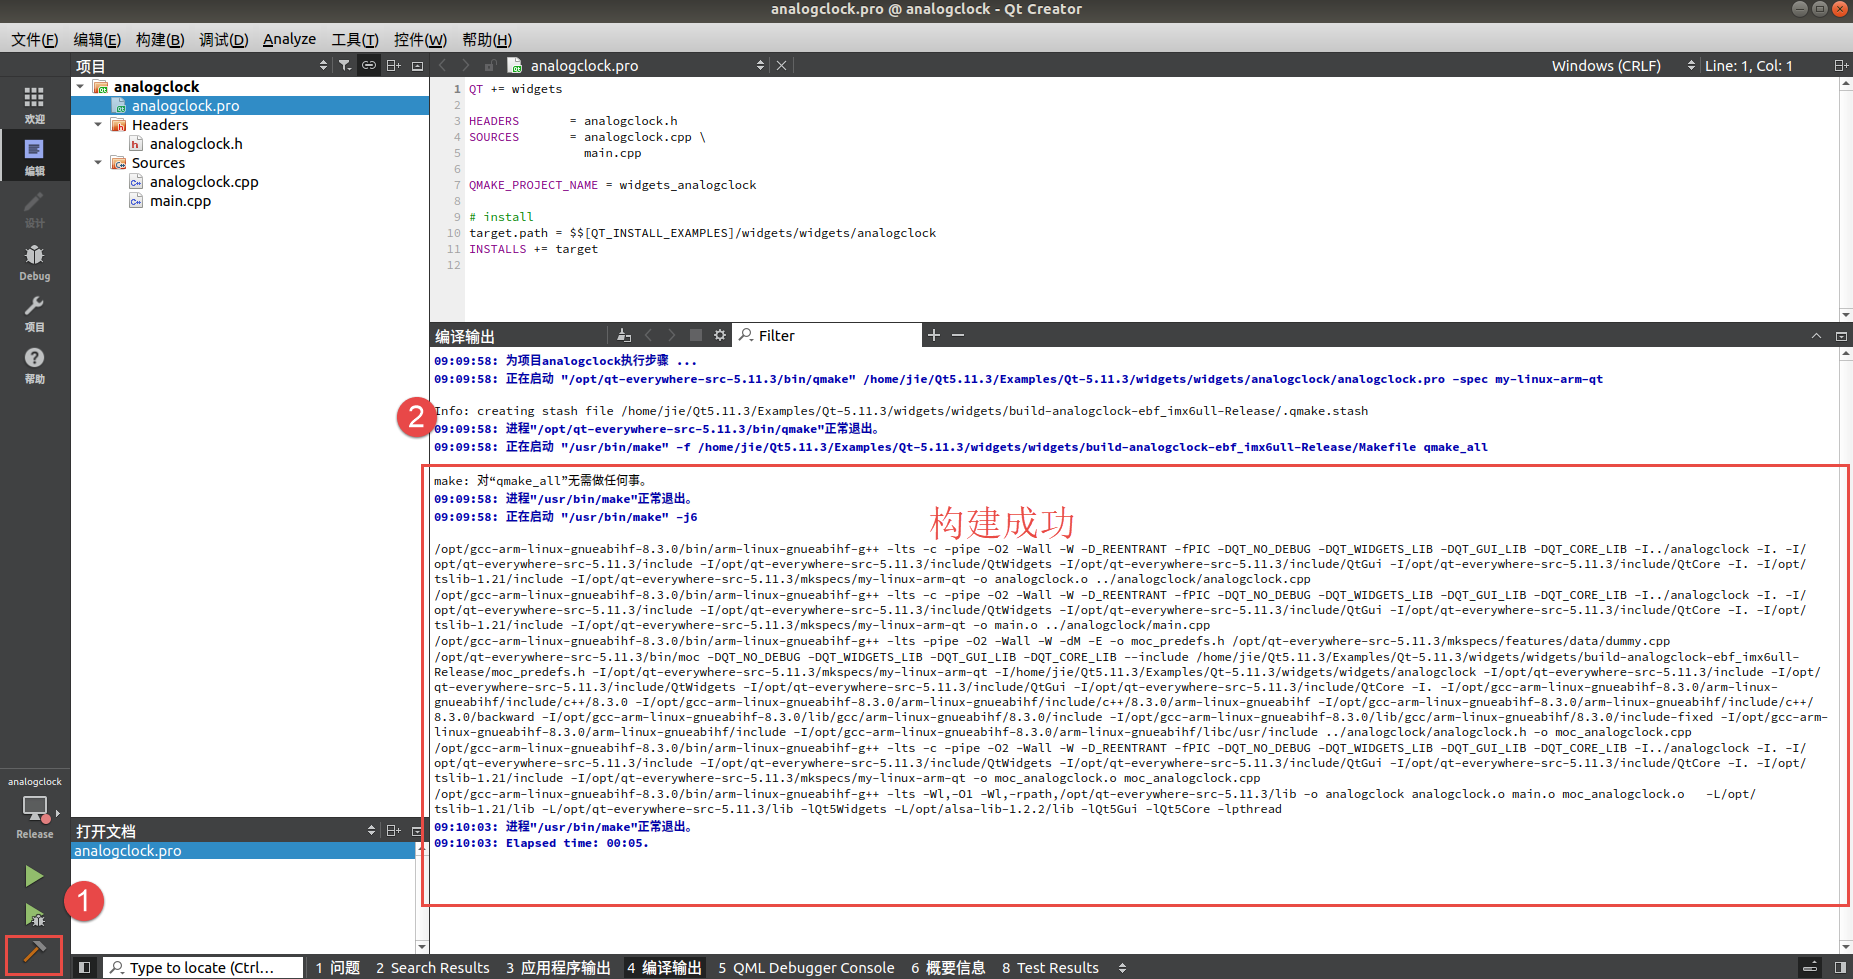Open the 帮助 (Help) mode

pyautogui.click(x=34, y=364)
